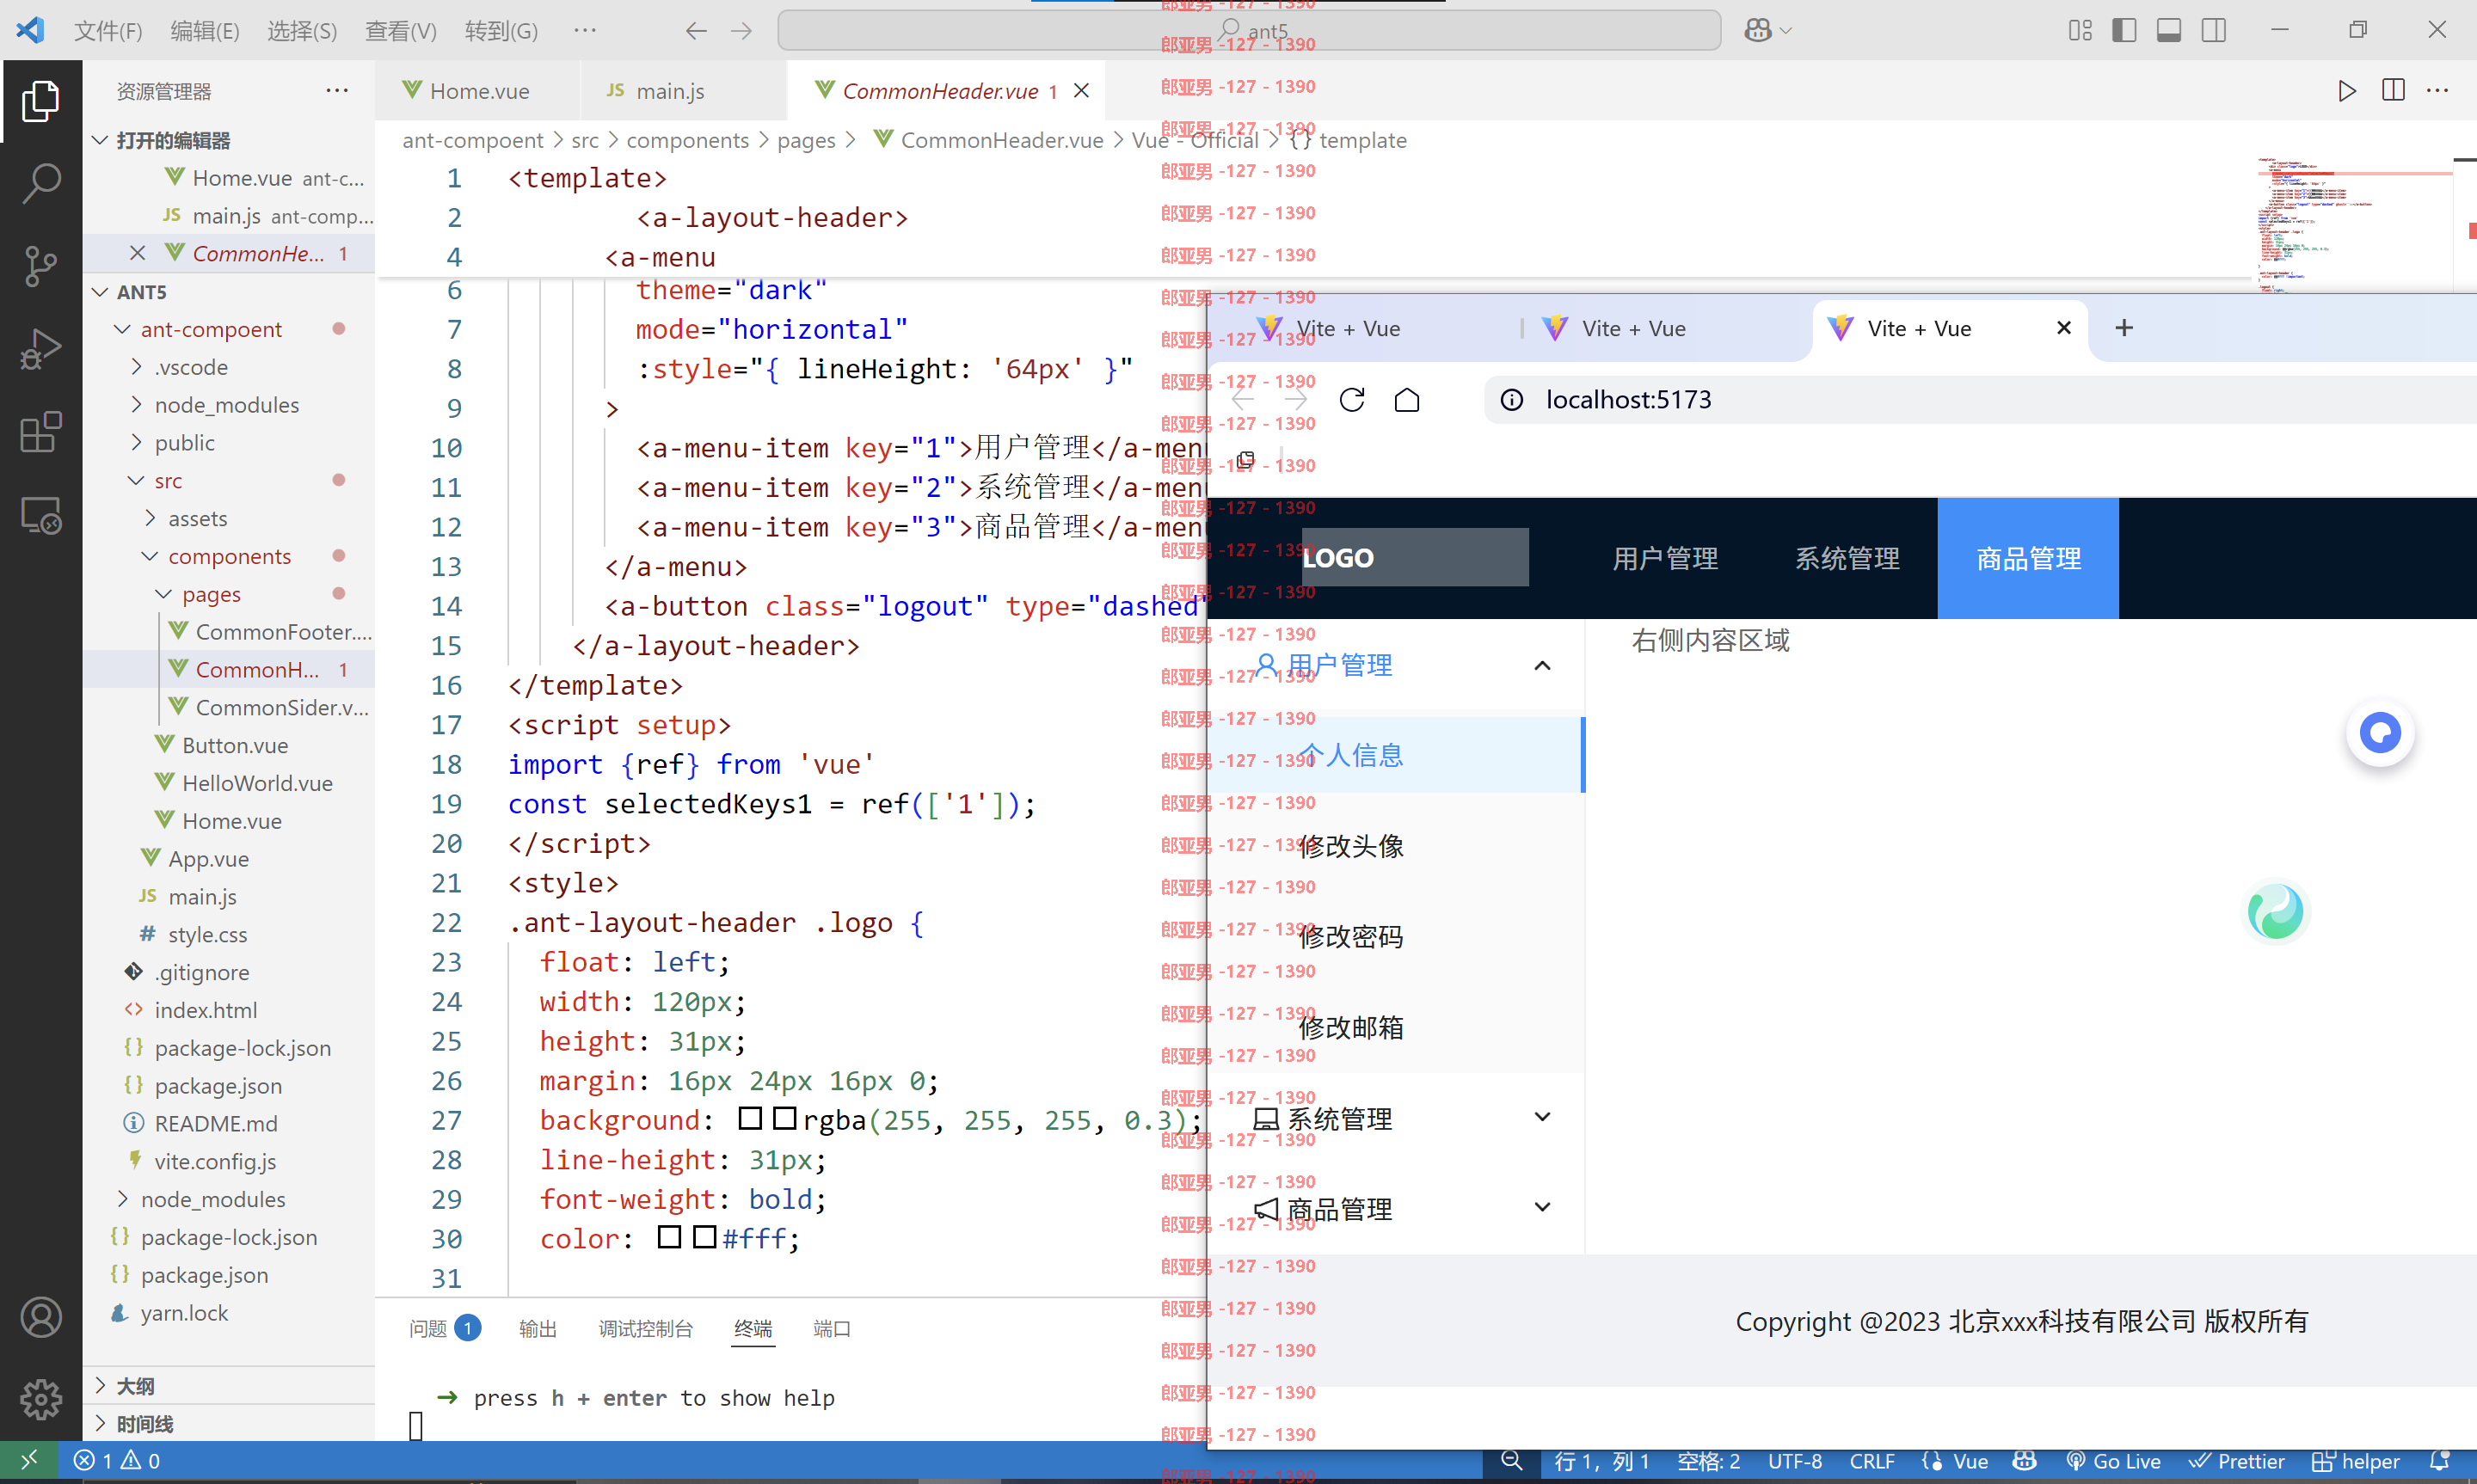Image resolution: width=2477 pixels, height=1484 pixels.
Task: Open the 编辑(E) menu
Action: tap(205, 31)
